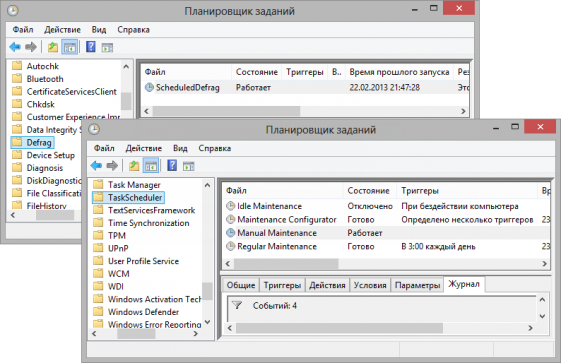
Task: Click the Maintenance Configurator task clock icon
Action: point(230,219)
